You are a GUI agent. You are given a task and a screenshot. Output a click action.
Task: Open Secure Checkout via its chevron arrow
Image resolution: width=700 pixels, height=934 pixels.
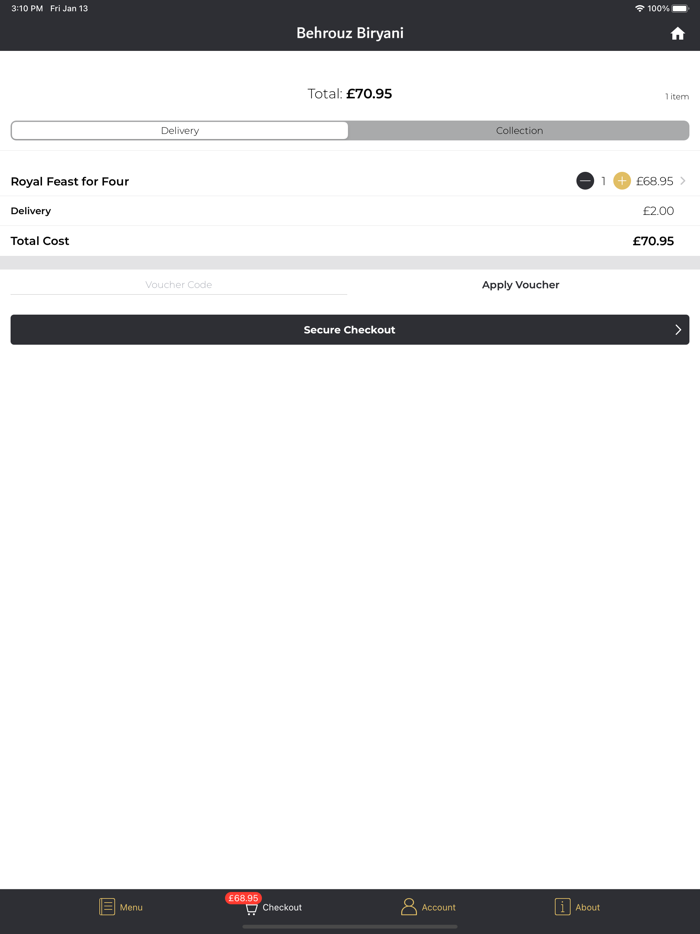coord(677,329)
